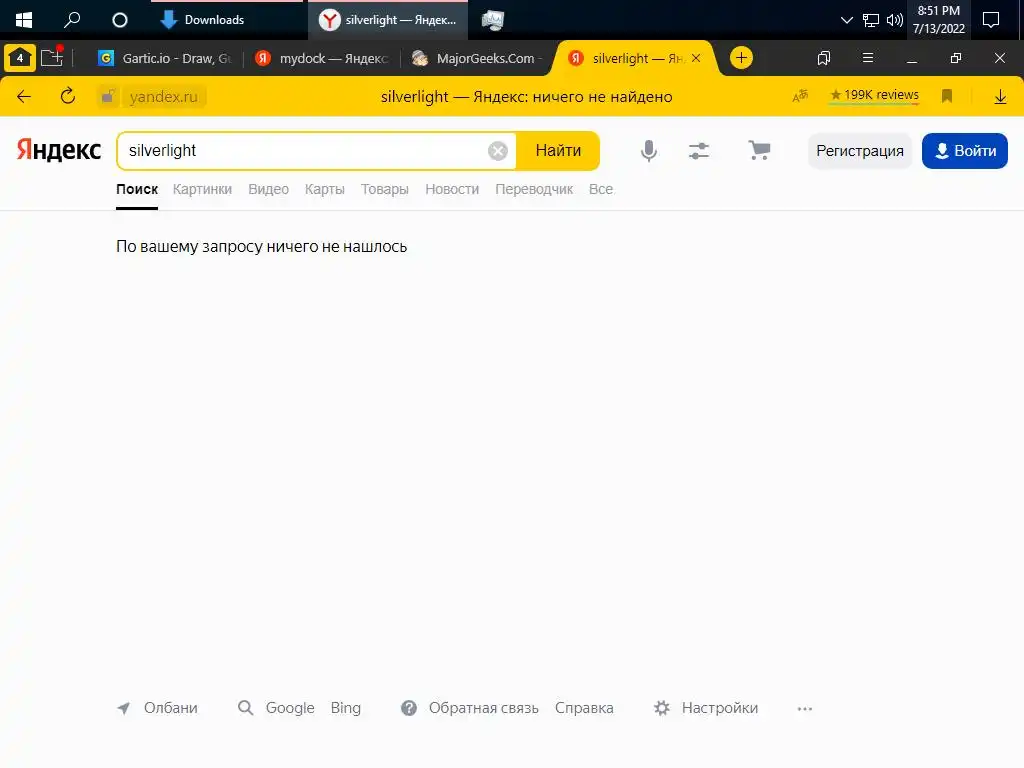Translate page icon in address bar
Image resolution: width=1024 pixels, height=768 pixels.
point(800,97)
